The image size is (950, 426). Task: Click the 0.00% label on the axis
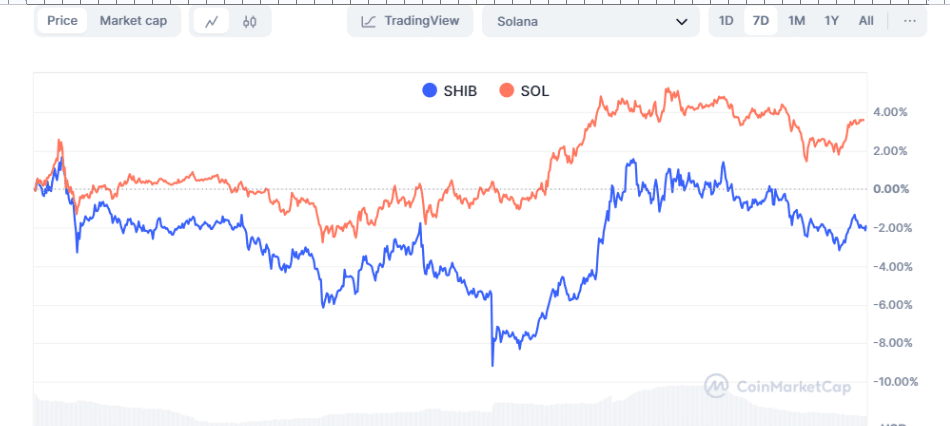coord(889,189)
